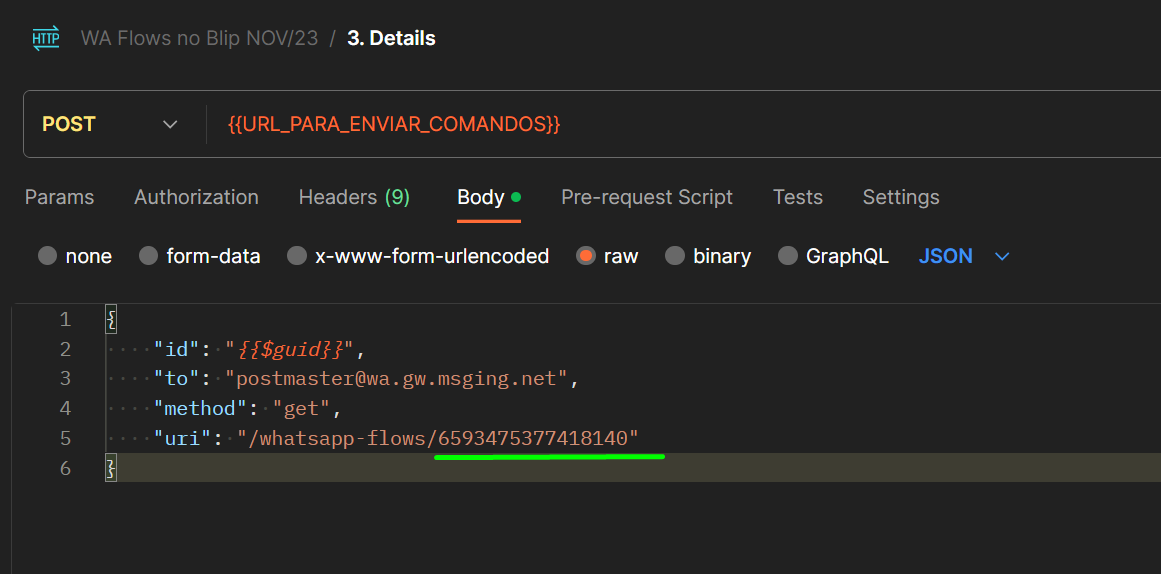The width and height of the screenshot is (1161, 574).
Task: Expand the JSON body format dropdown
Action: coord(964,256)
